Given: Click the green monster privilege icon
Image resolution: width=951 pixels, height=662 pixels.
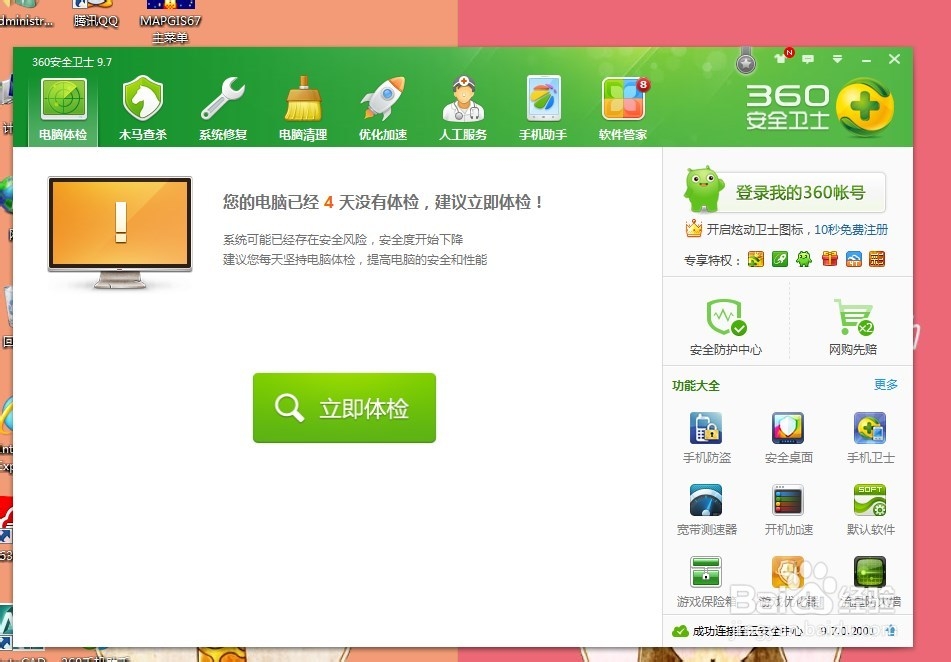Looking at the screenshot, I should [x=804, y=259].
